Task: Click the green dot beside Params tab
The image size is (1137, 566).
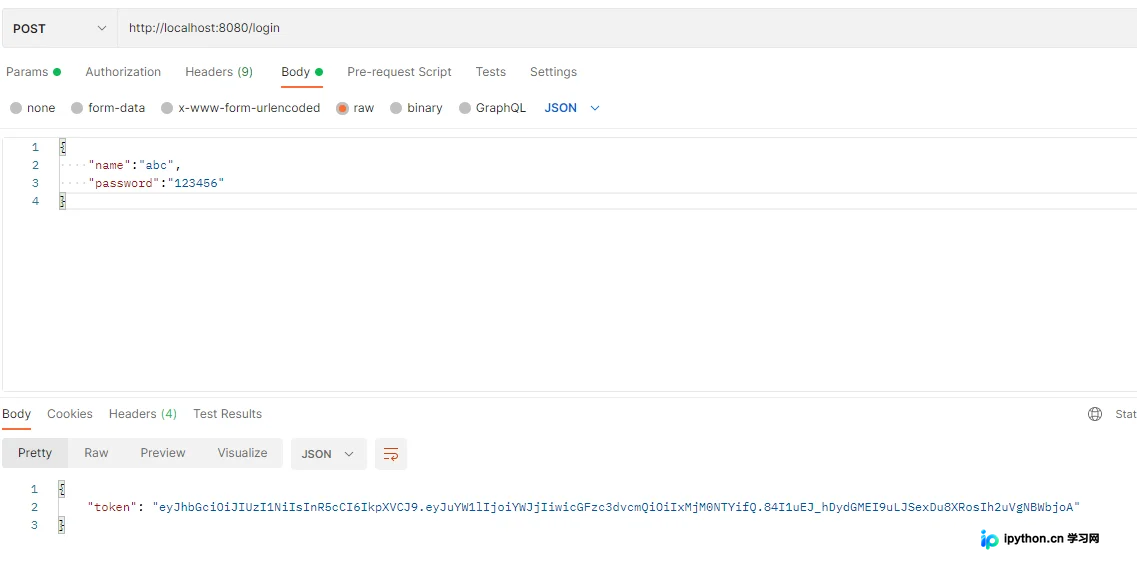Action: coord(57,72)
